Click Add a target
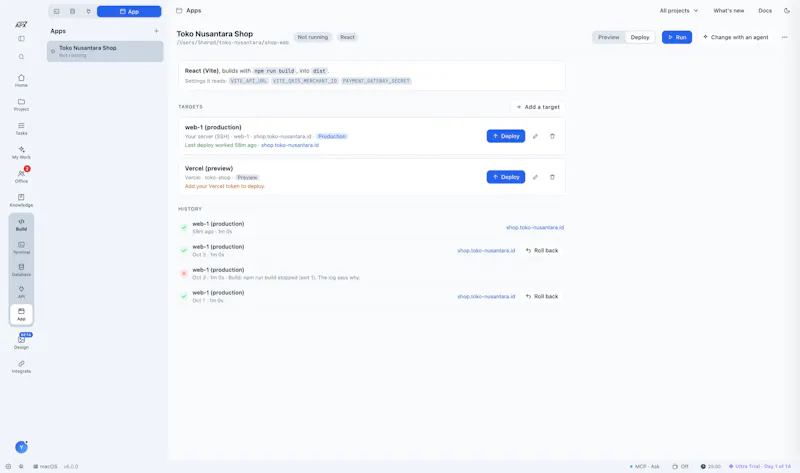The width and height of the screenshot is (800, 473). click(538, 107)
